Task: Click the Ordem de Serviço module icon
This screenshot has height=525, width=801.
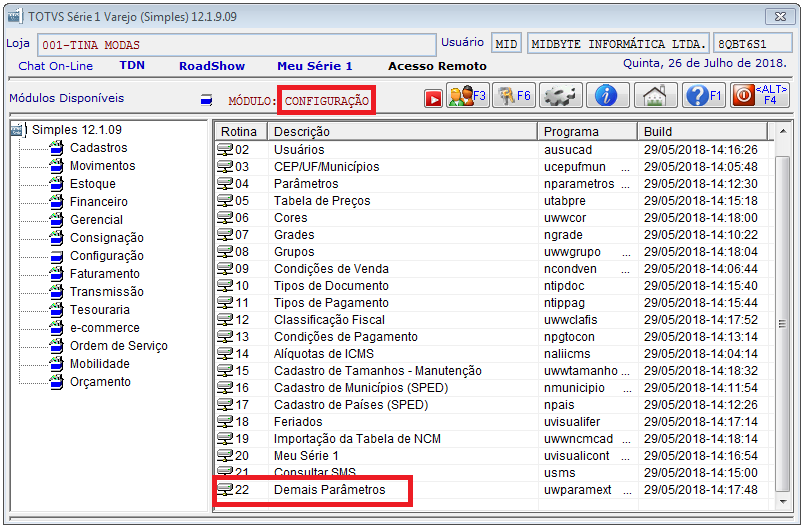Action: coord(57,346)
